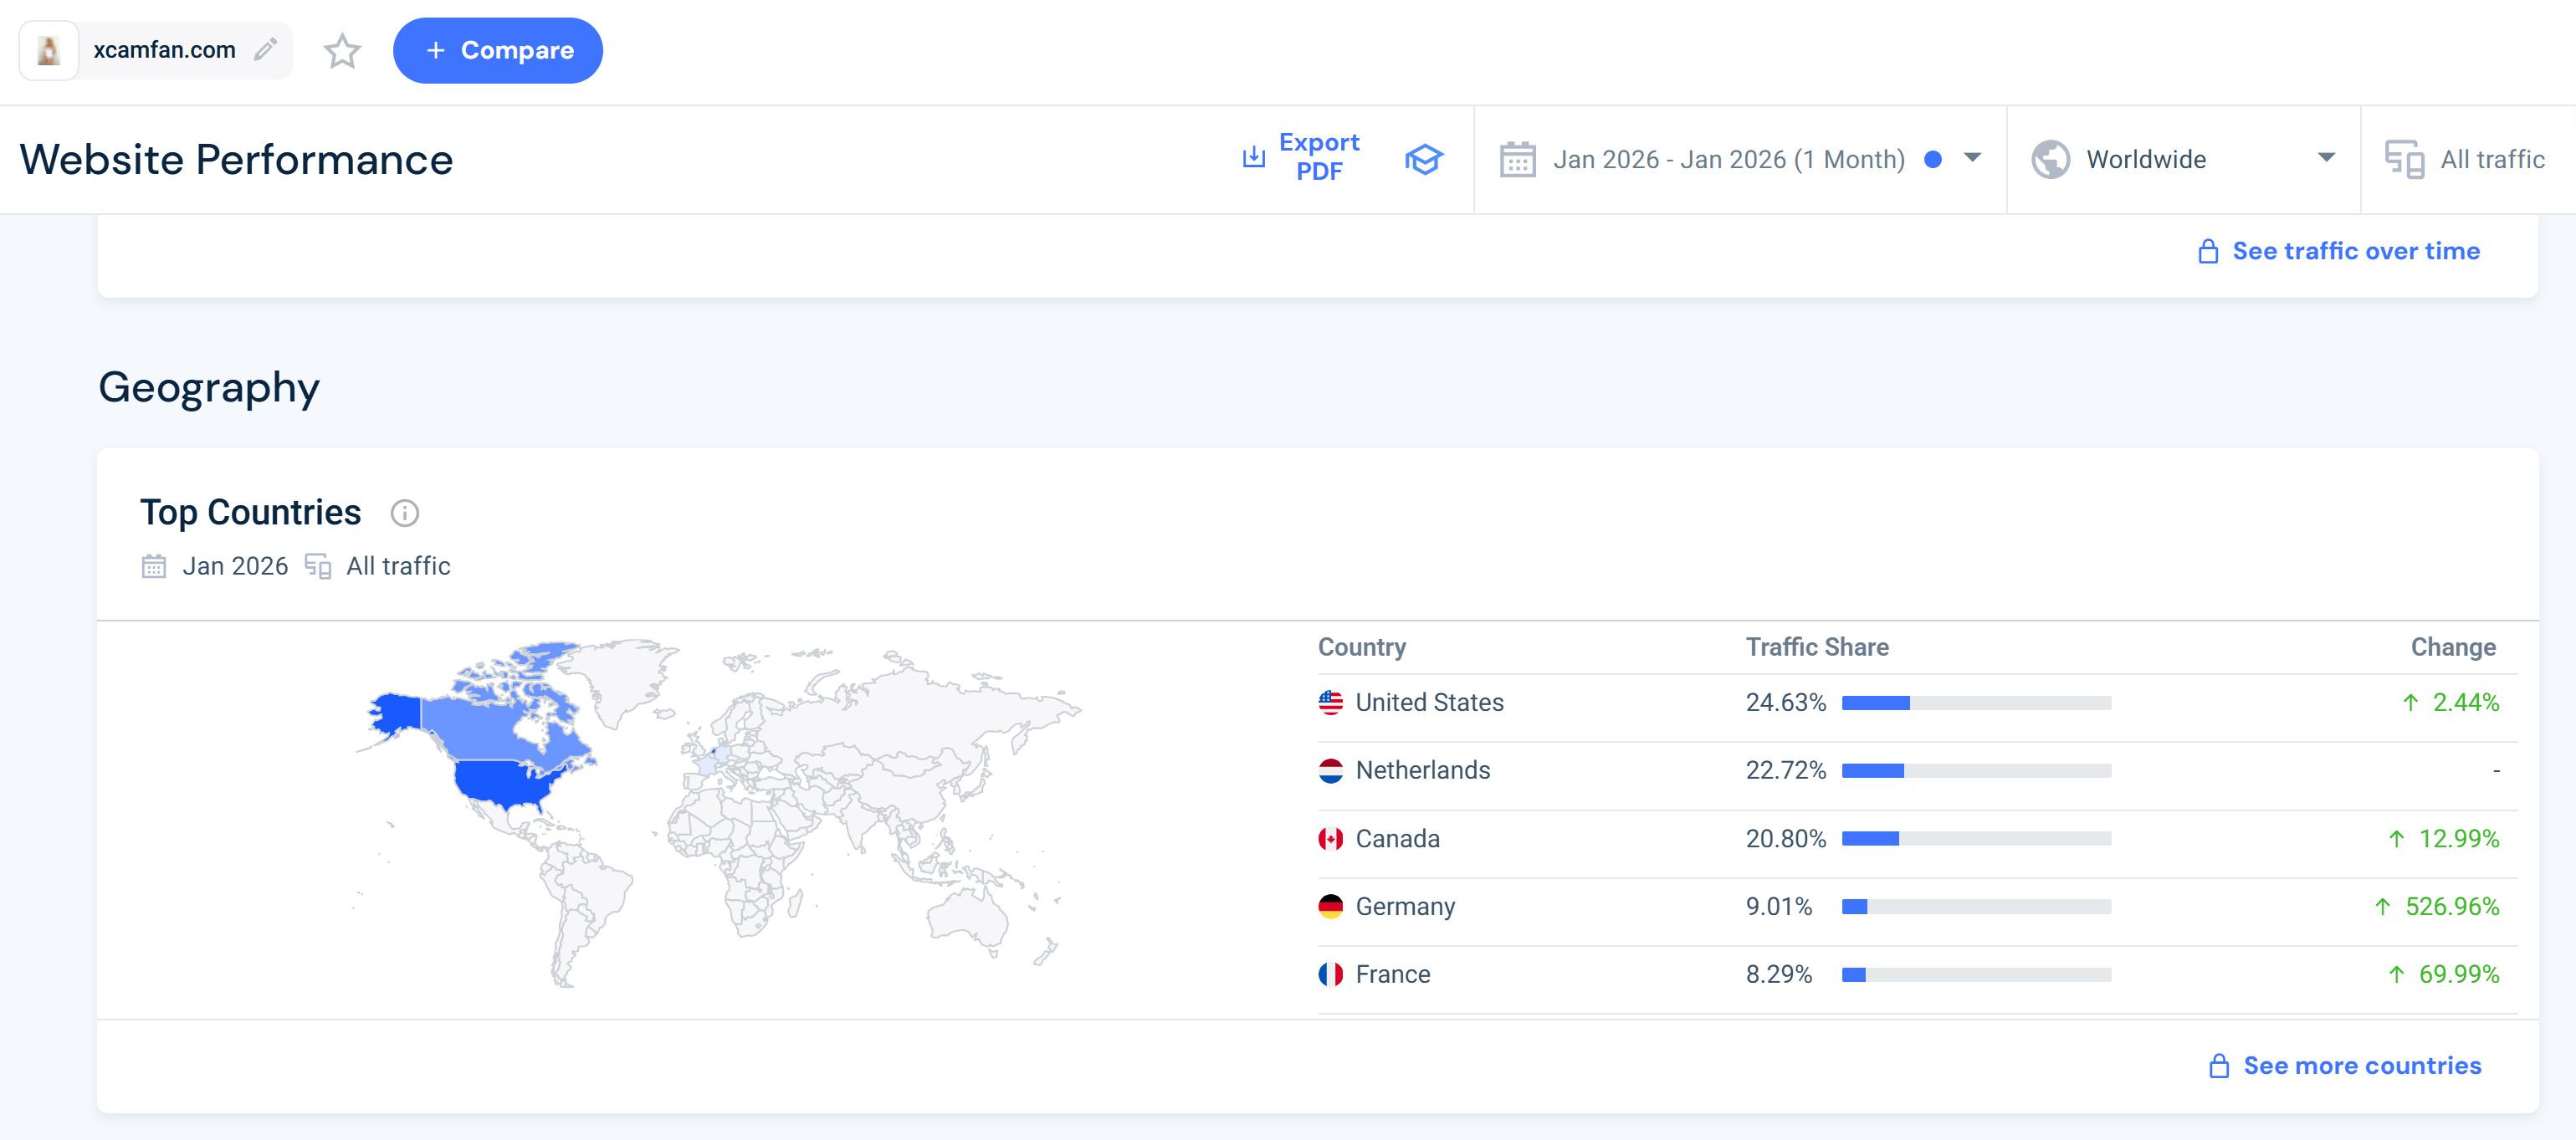Image resolution: width=2576 pixels, height=1140 pixels.
Task: Star the site as favorite
Action: [x=342, y=51]
